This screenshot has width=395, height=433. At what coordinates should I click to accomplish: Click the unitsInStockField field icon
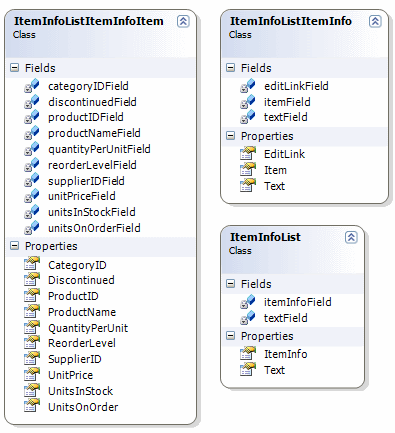pyautogui.click(x=32, y=212)
